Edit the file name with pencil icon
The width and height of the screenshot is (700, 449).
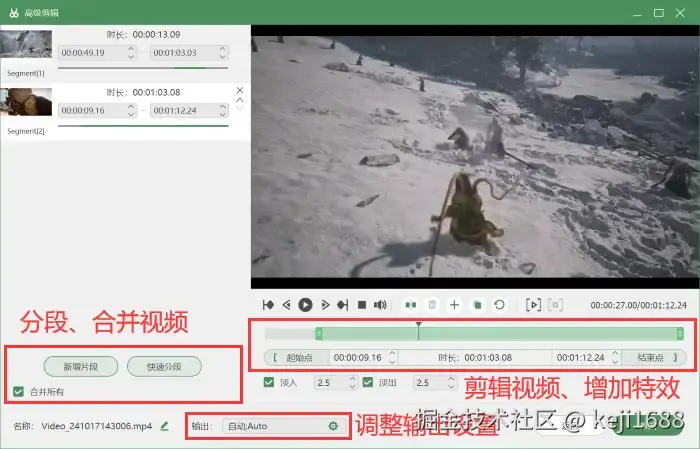[164, 426]
